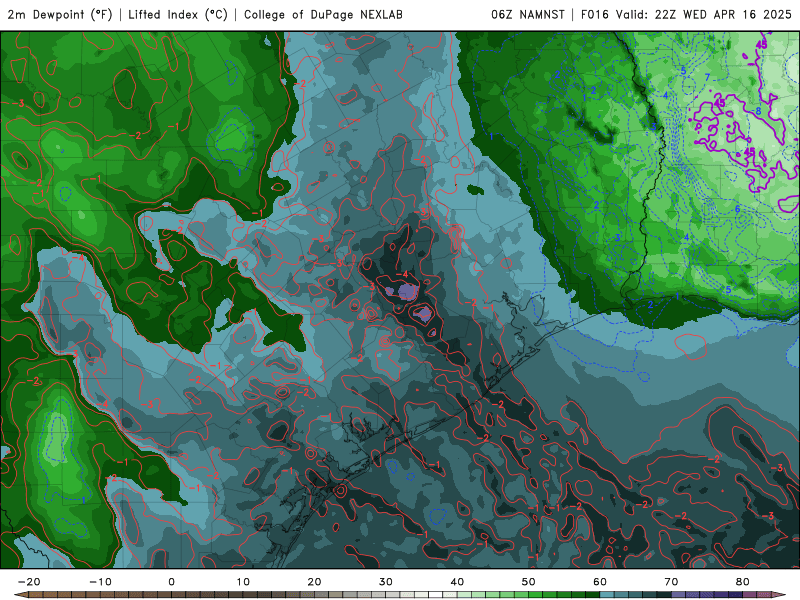Click the 20 label on the color scale
The height and width of the screenshot is (600, 800).
pyautogui.click(x=314, y=582)
